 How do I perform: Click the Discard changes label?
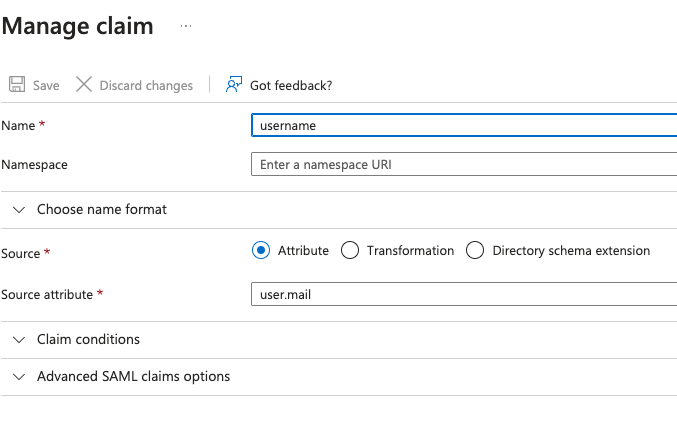coord(146,86)
